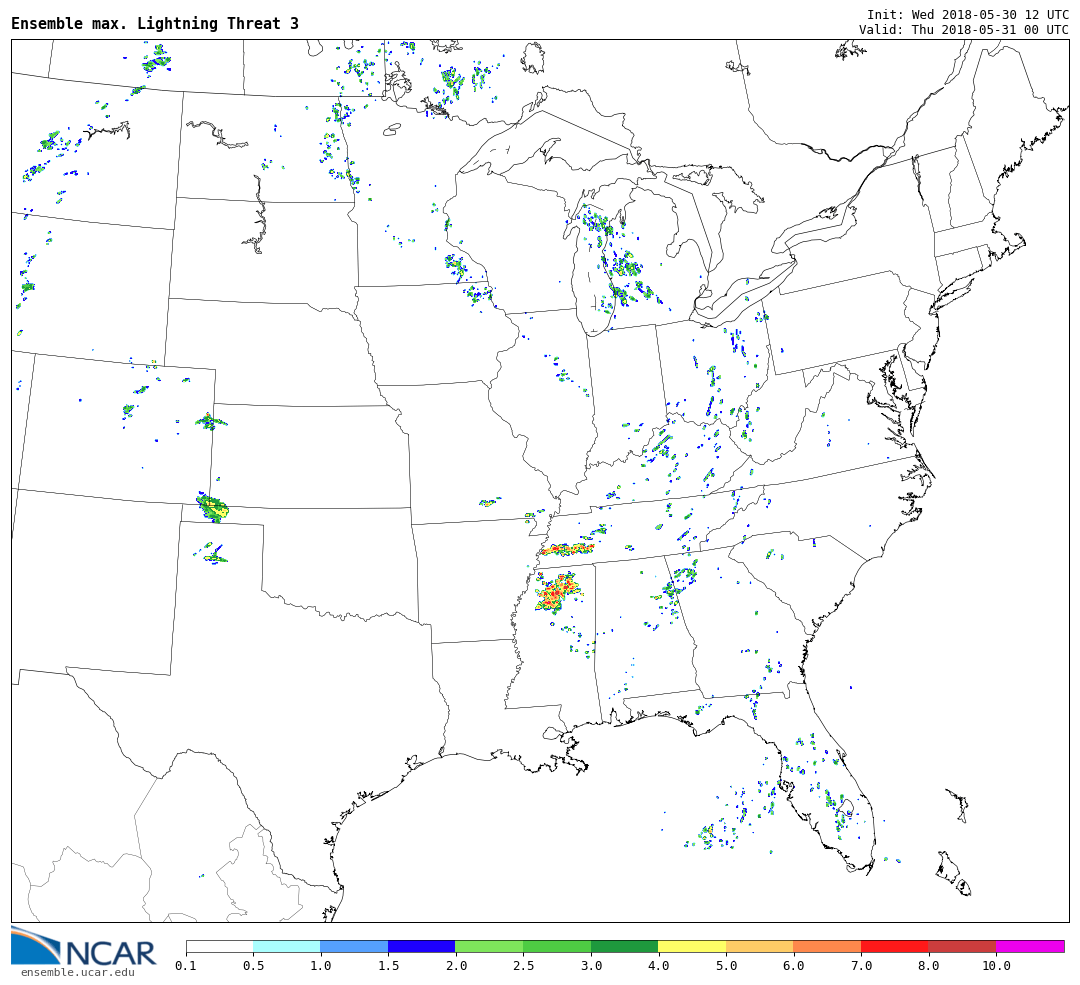The image size is (1080, 985).
Task: Click the yellow-green storm cell on the Colorado–Oklahoma border
Action: click(212, 508)
